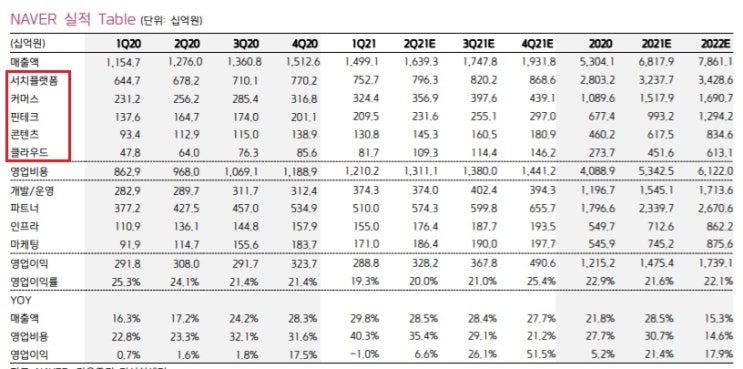Select the 2022E column header
The height and width of the screenshot is (369, 743).
(718, 44)
